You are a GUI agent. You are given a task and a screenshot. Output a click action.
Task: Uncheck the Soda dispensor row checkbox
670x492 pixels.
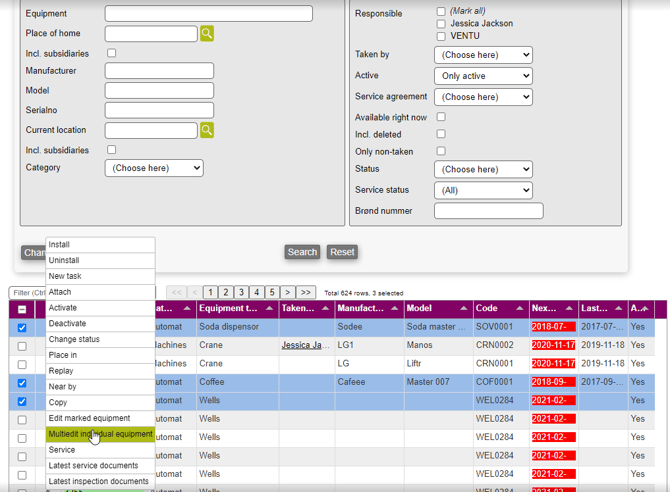click(22, 328)
